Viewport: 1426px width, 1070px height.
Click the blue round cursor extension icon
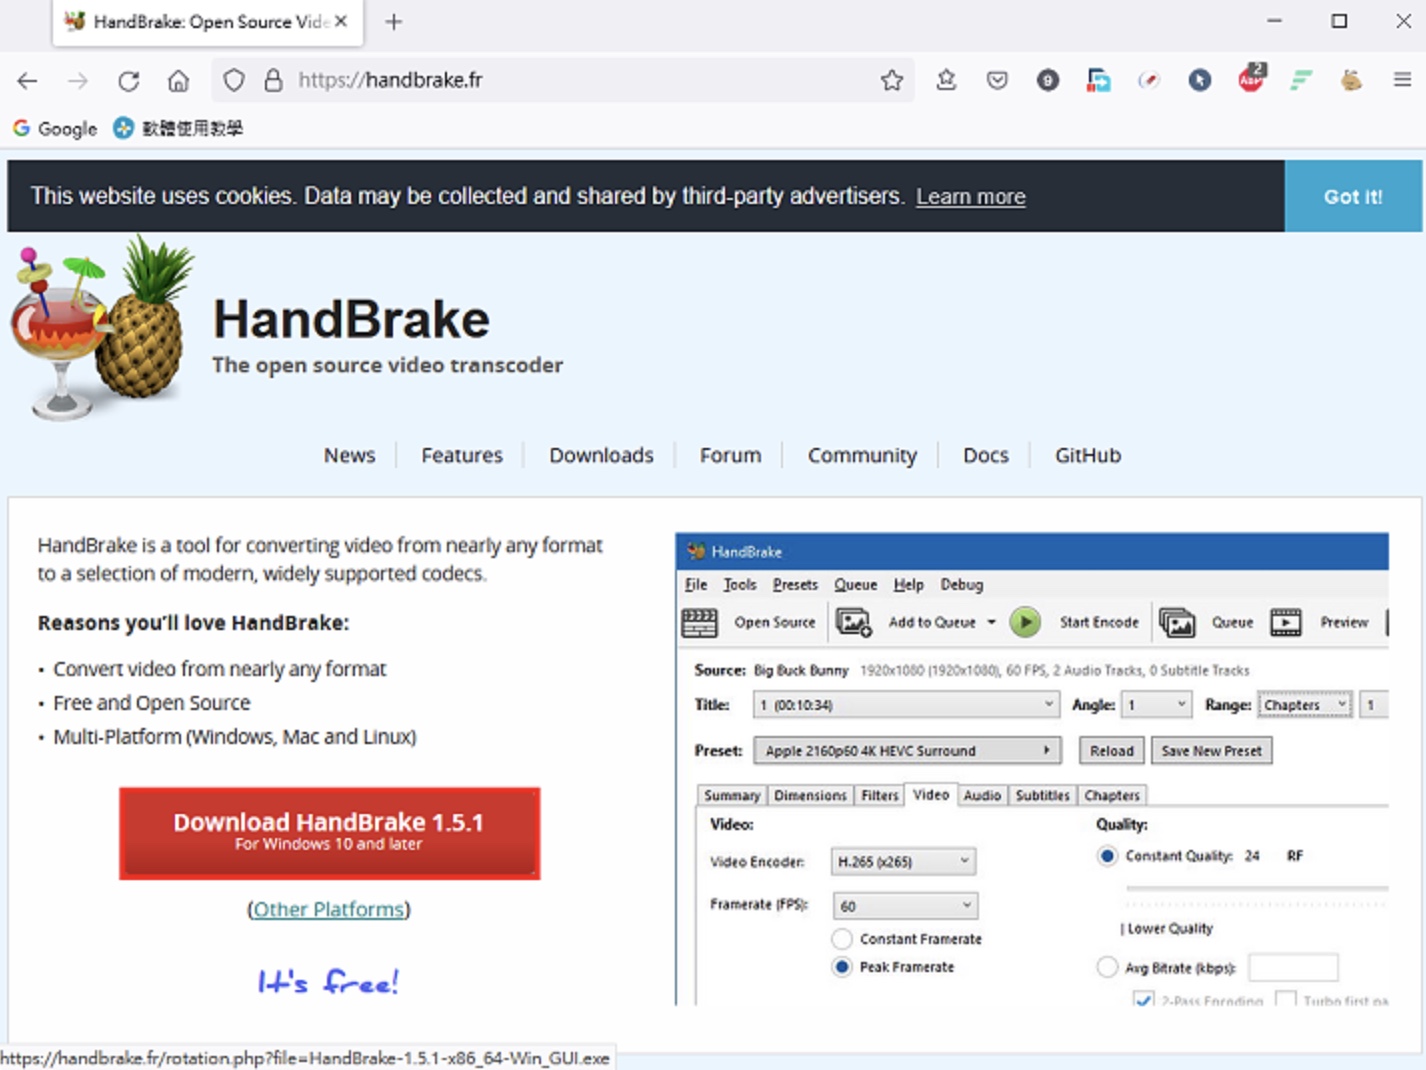(x=1200, y=80)
